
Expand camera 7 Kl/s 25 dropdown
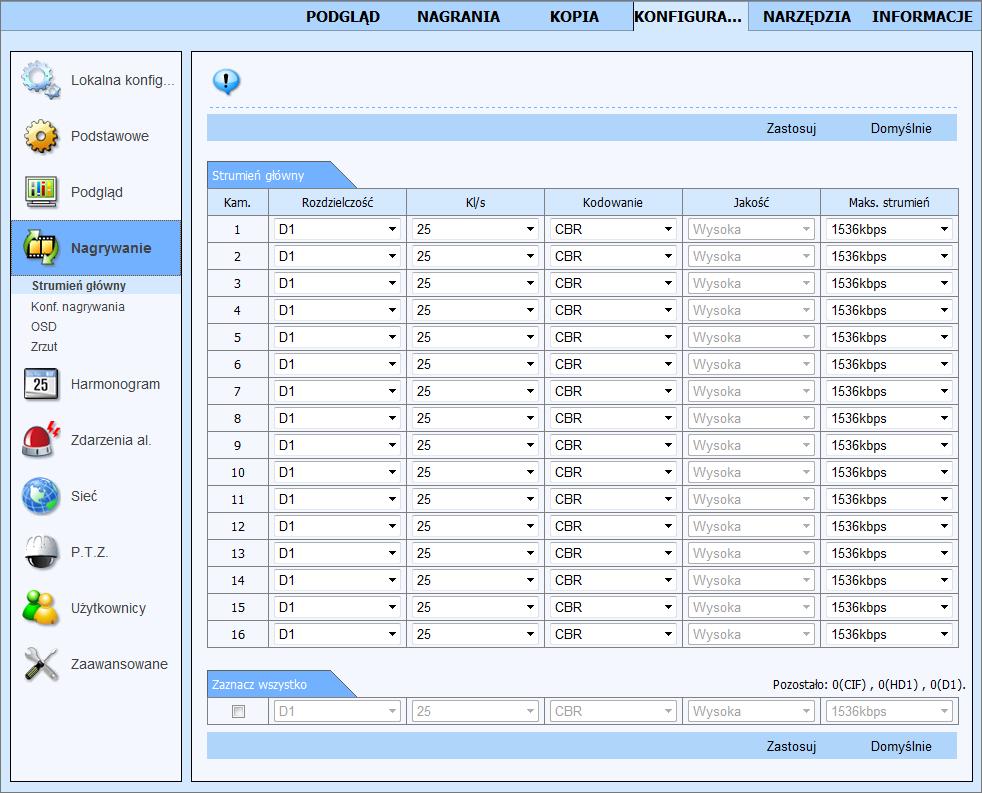click(x=475, y=391)
